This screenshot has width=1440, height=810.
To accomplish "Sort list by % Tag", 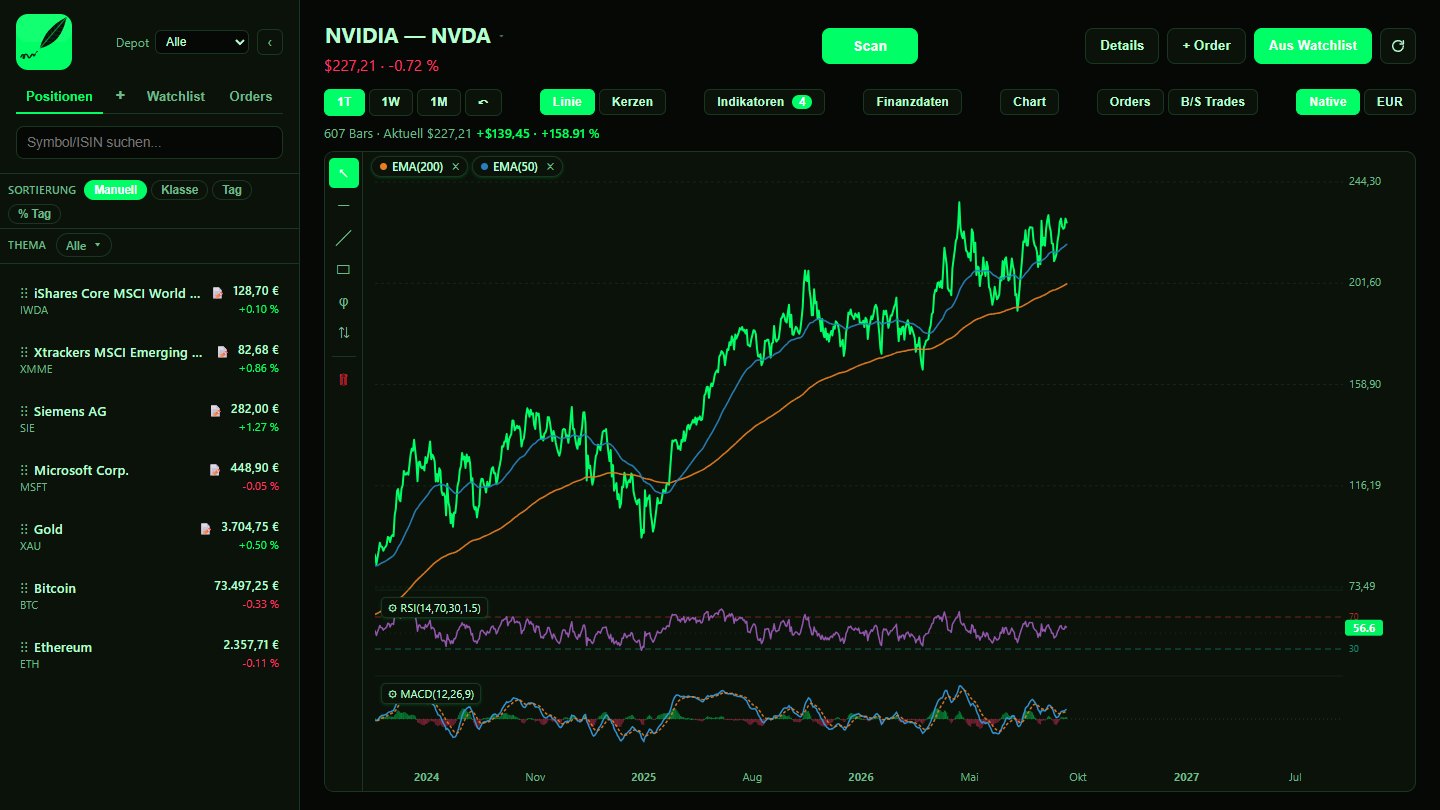I will (x=34, y=214).
